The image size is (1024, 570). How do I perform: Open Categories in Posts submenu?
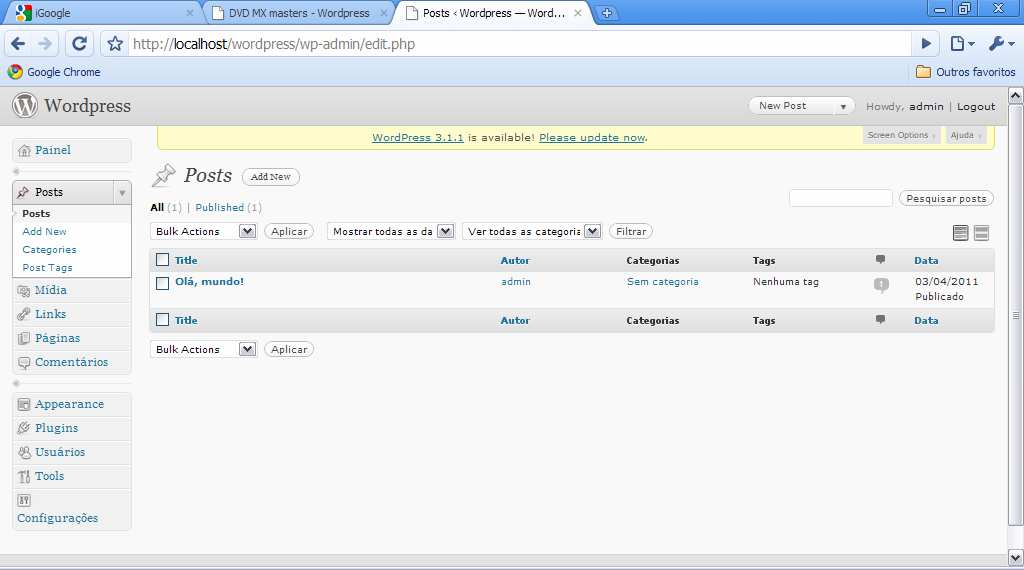point(49,249)
